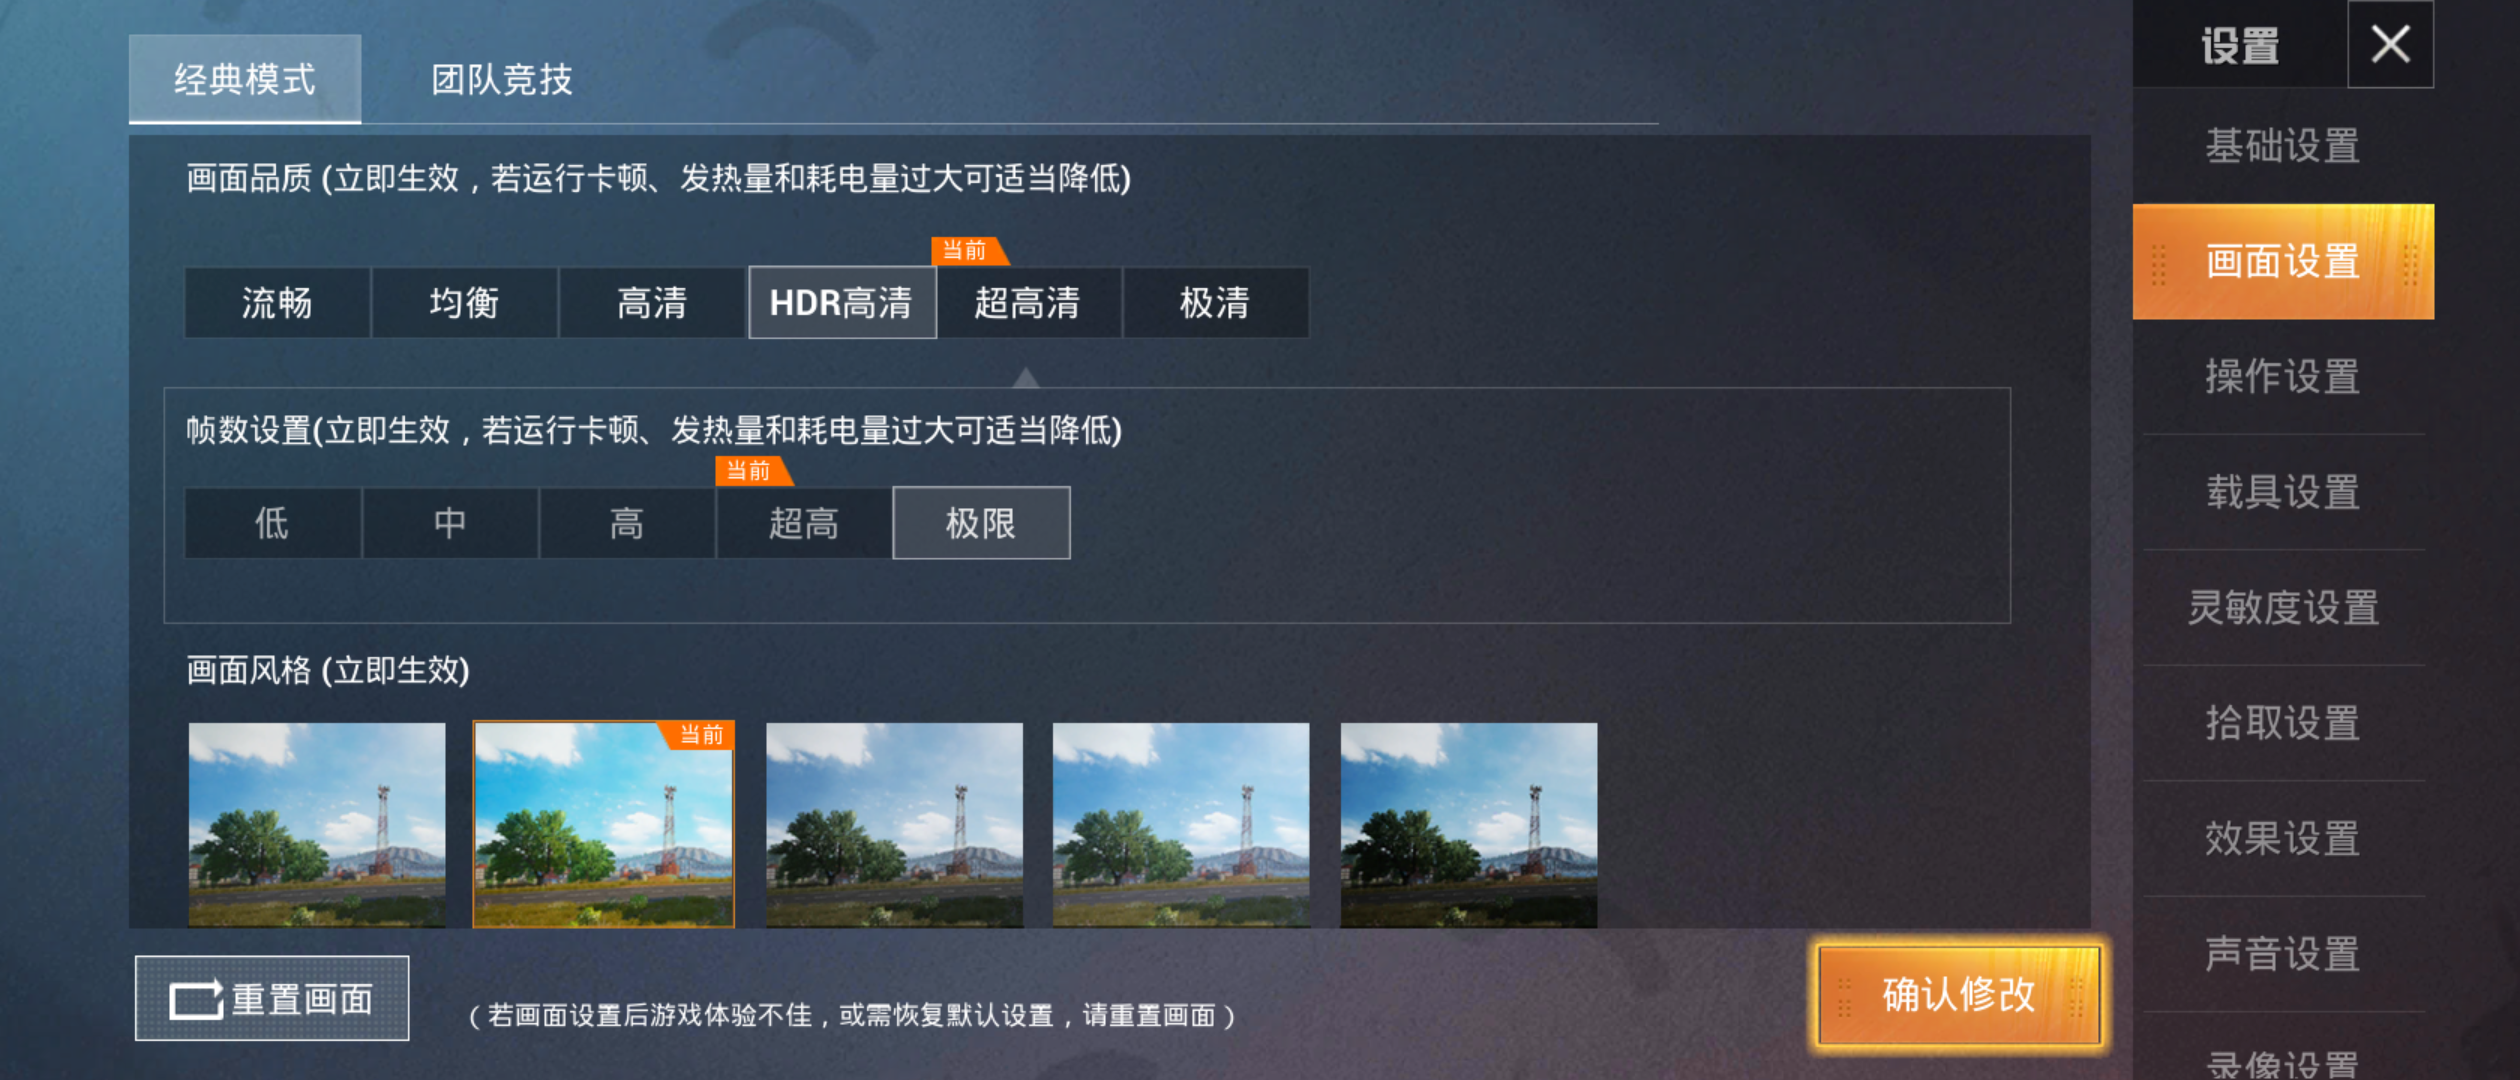The image size is (2520, 1080).
Task: Click 重置画面 reset button
Action: pyautogui.click(x=272, y=998)
